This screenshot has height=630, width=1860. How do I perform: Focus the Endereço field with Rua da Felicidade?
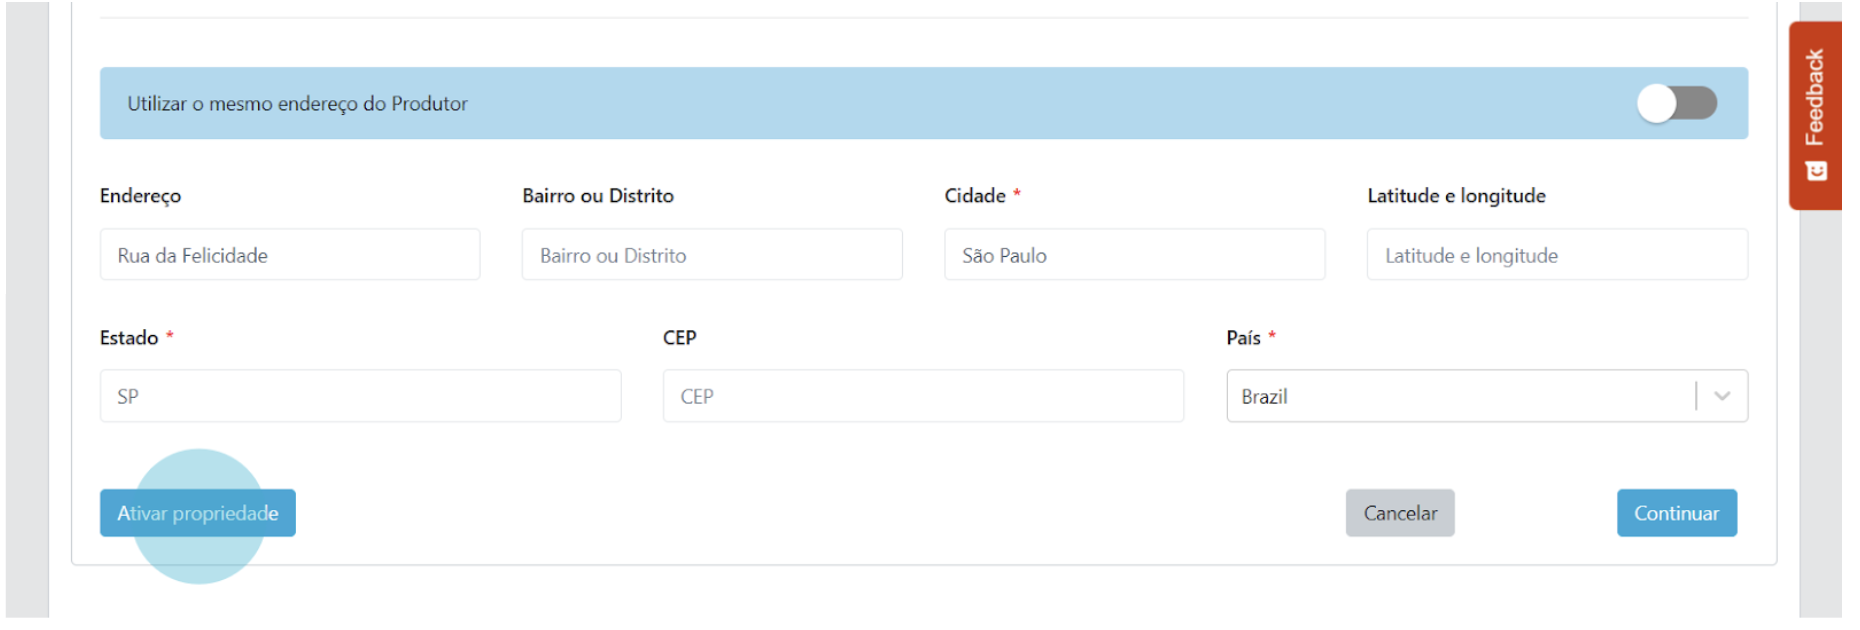coord(290,255)
